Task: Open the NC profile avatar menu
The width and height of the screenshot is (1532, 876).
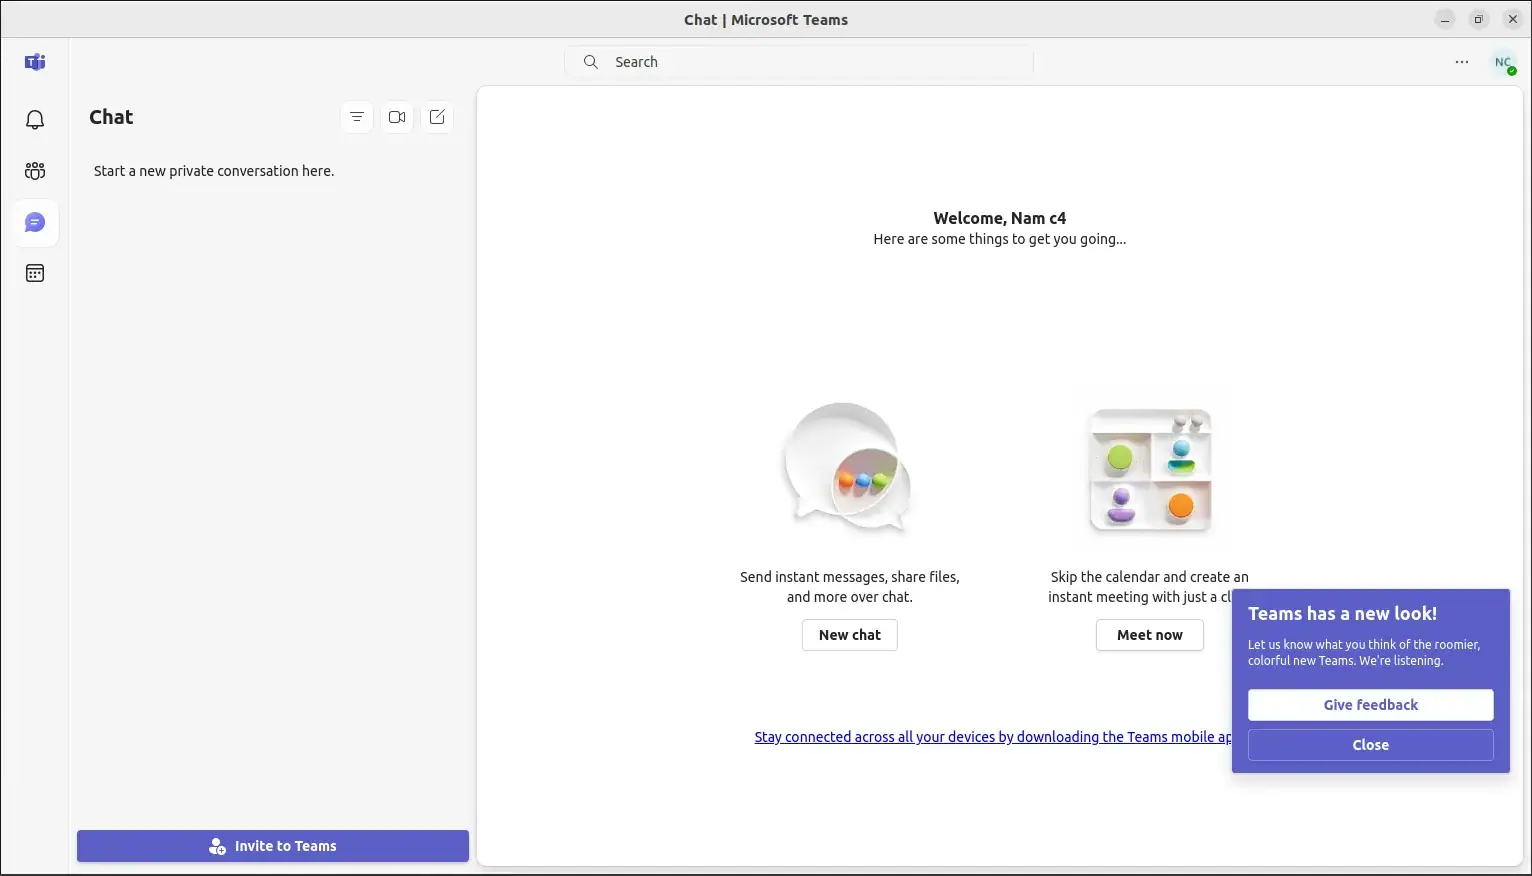Action: tap(1503, 62)
